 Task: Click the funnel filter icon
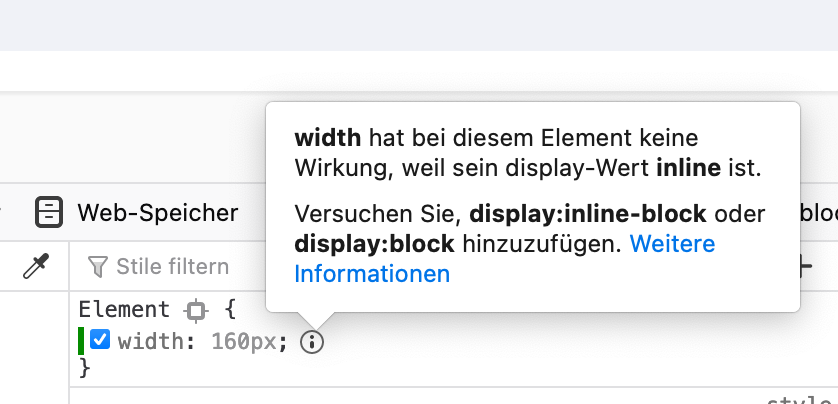pyautogui.click(x=97, y=267)
